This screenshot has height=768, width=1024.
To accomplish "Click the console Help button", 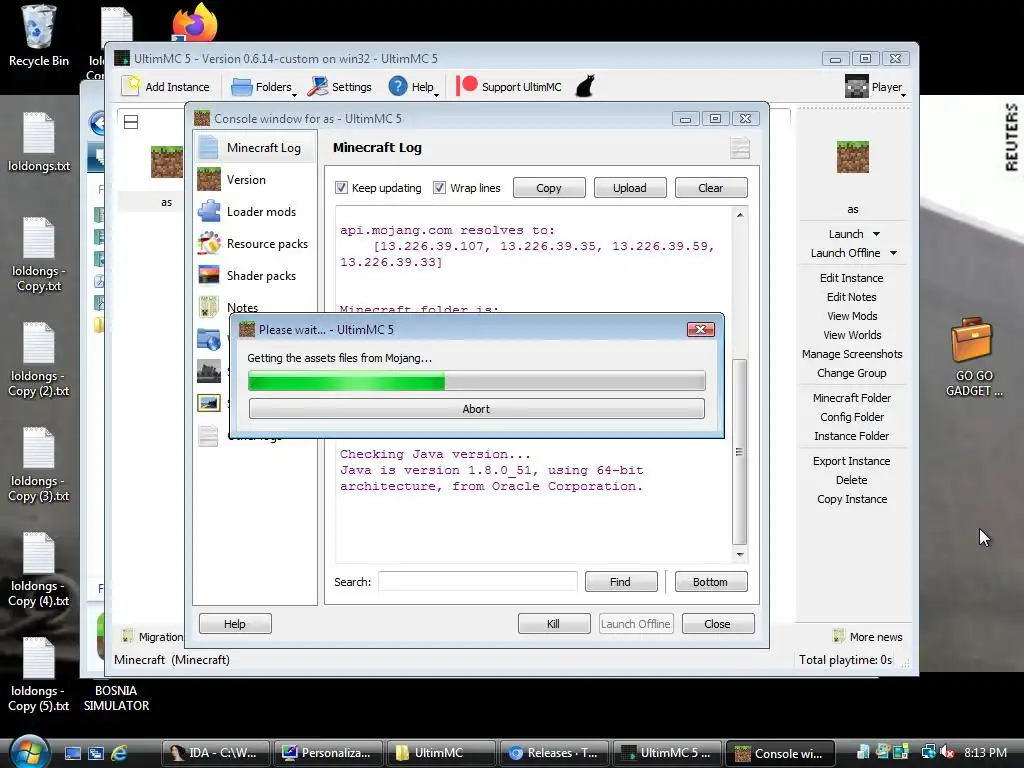I will point(235,624).
